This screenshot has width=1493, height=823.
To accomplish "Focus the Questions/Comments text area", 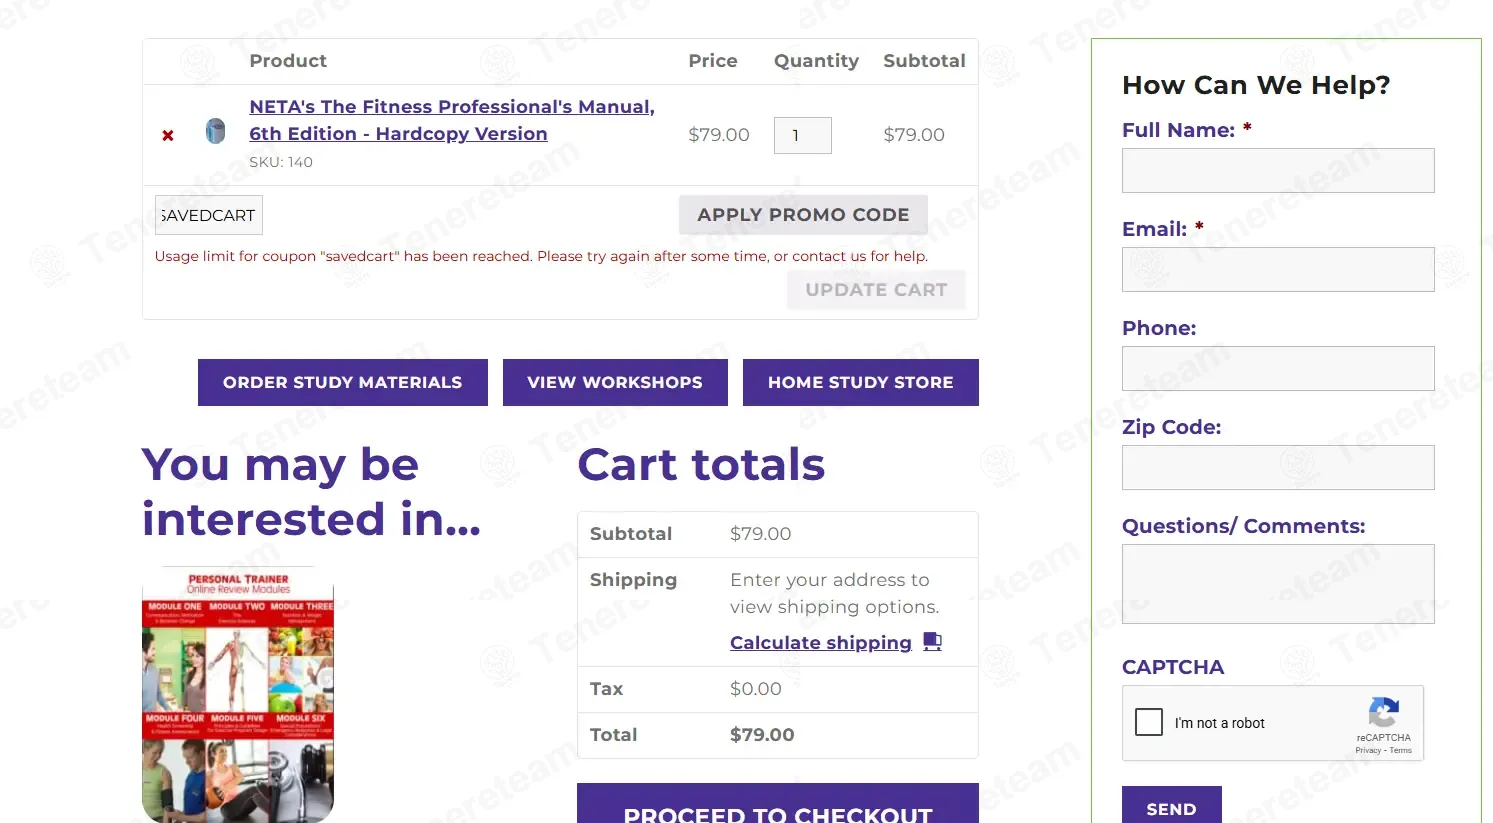I will (x=1278, y=584).
